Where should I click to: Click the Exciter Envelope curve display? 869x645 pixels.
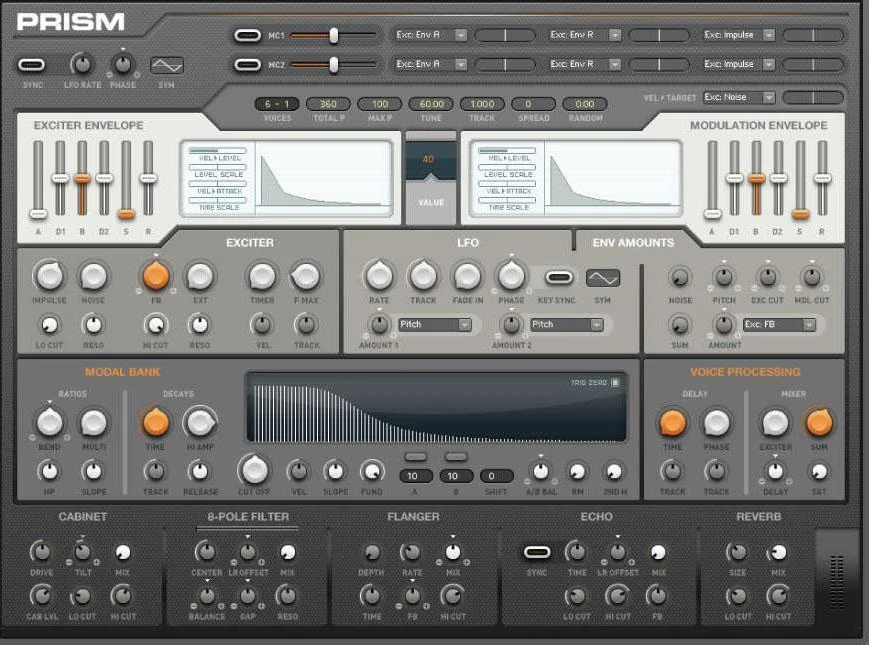tap(323, 178)
